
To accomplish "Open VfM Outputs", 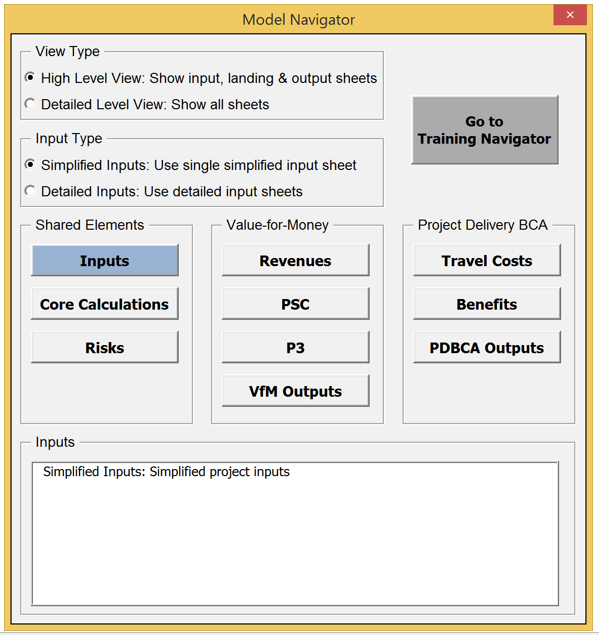I will pyautogui.click(x=296, y=391).
